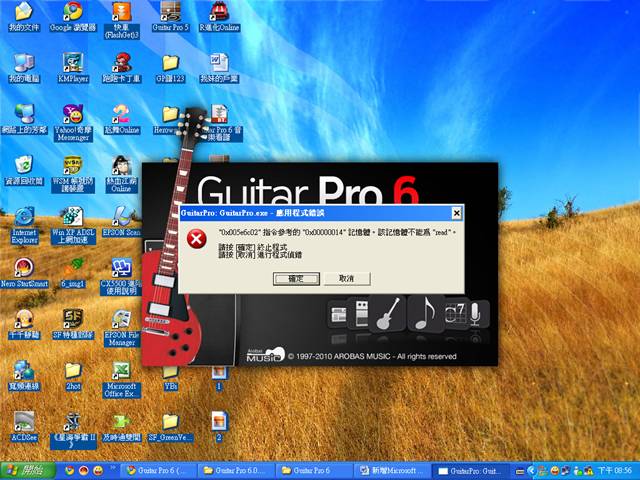Click the 取消 button in error dialog
Screen dimensions: 640x480
click(347, 279)
